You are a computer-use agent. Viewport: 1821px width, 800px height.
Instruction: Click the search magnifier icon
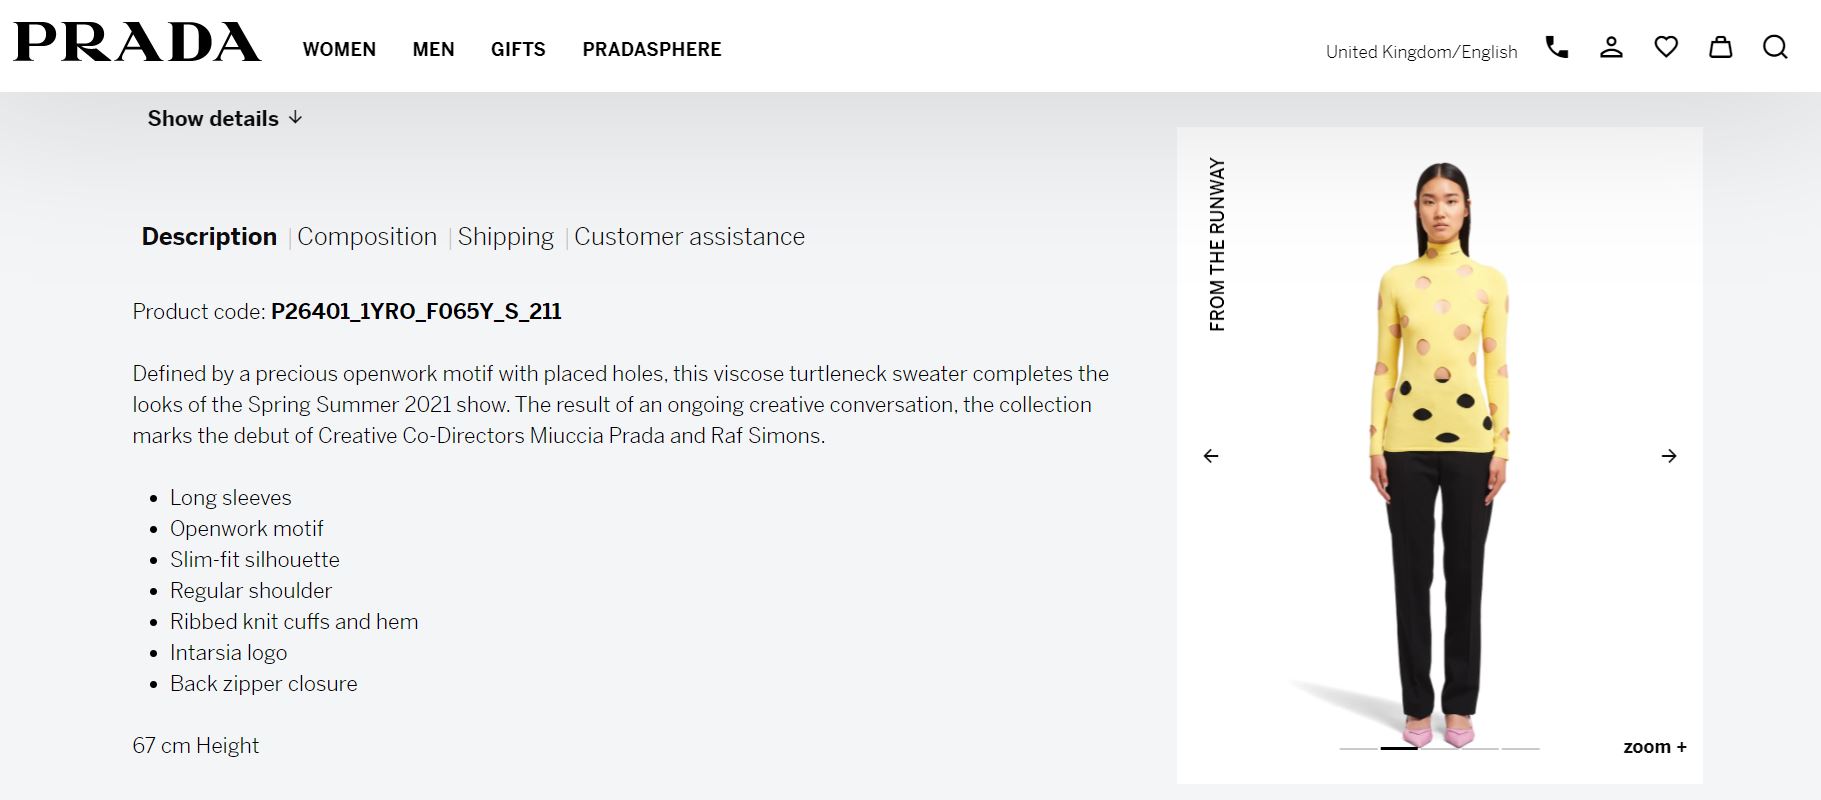(1775, 47)
